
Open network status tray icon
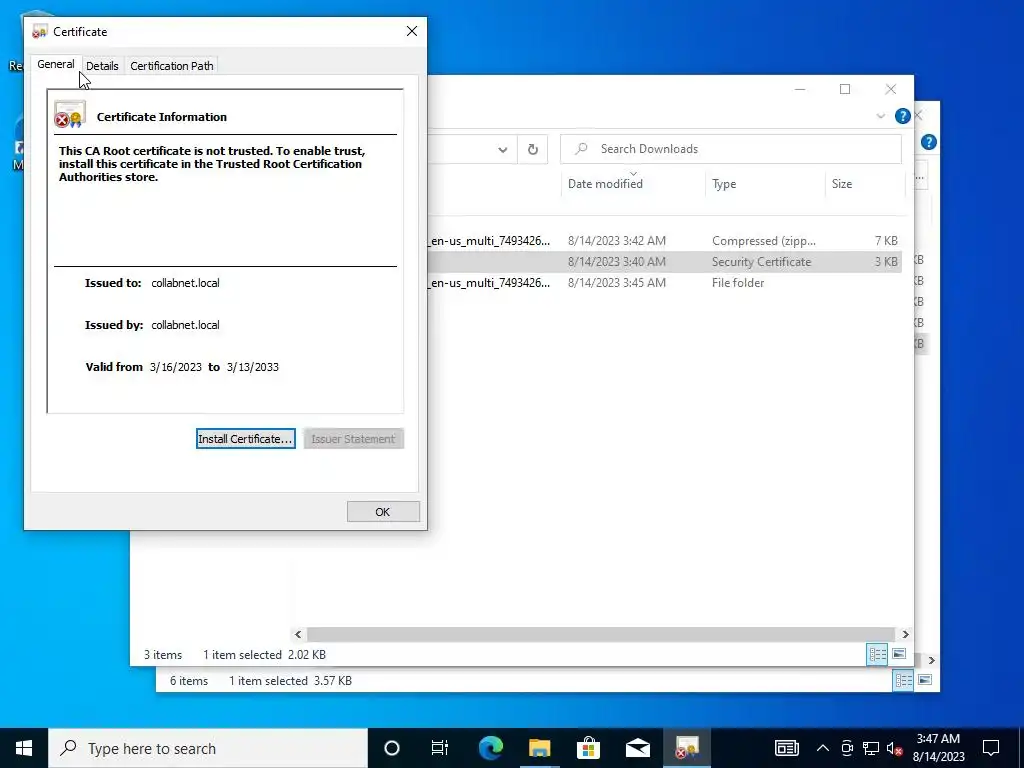click(x=871, y=748)
